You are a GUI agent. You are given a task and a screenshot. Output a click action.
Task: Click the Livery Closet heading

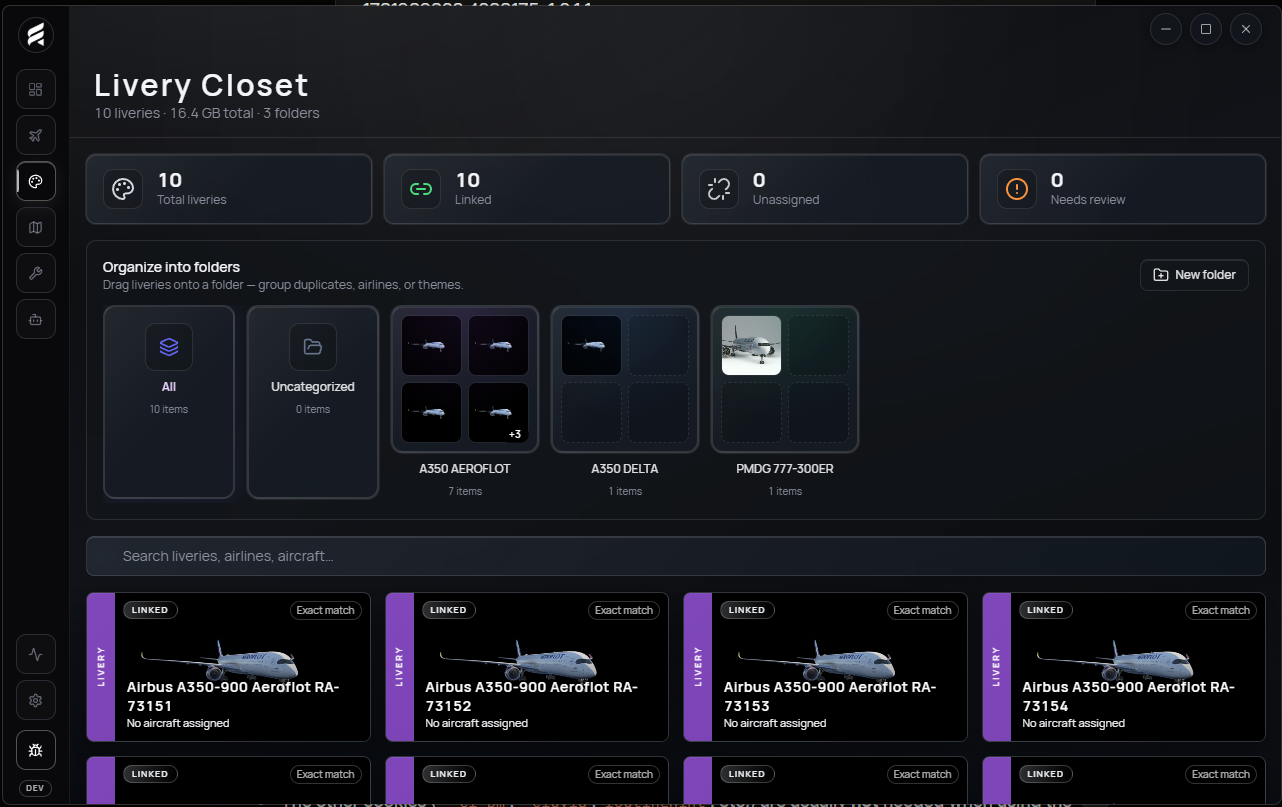[x=201, y=85]
